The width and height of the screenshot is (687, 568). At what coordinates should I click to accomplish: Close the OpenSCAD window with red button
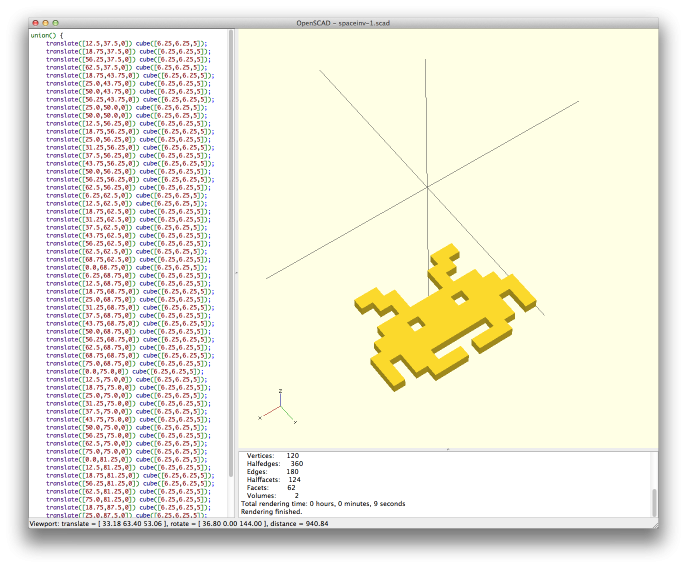click(35, 23)
